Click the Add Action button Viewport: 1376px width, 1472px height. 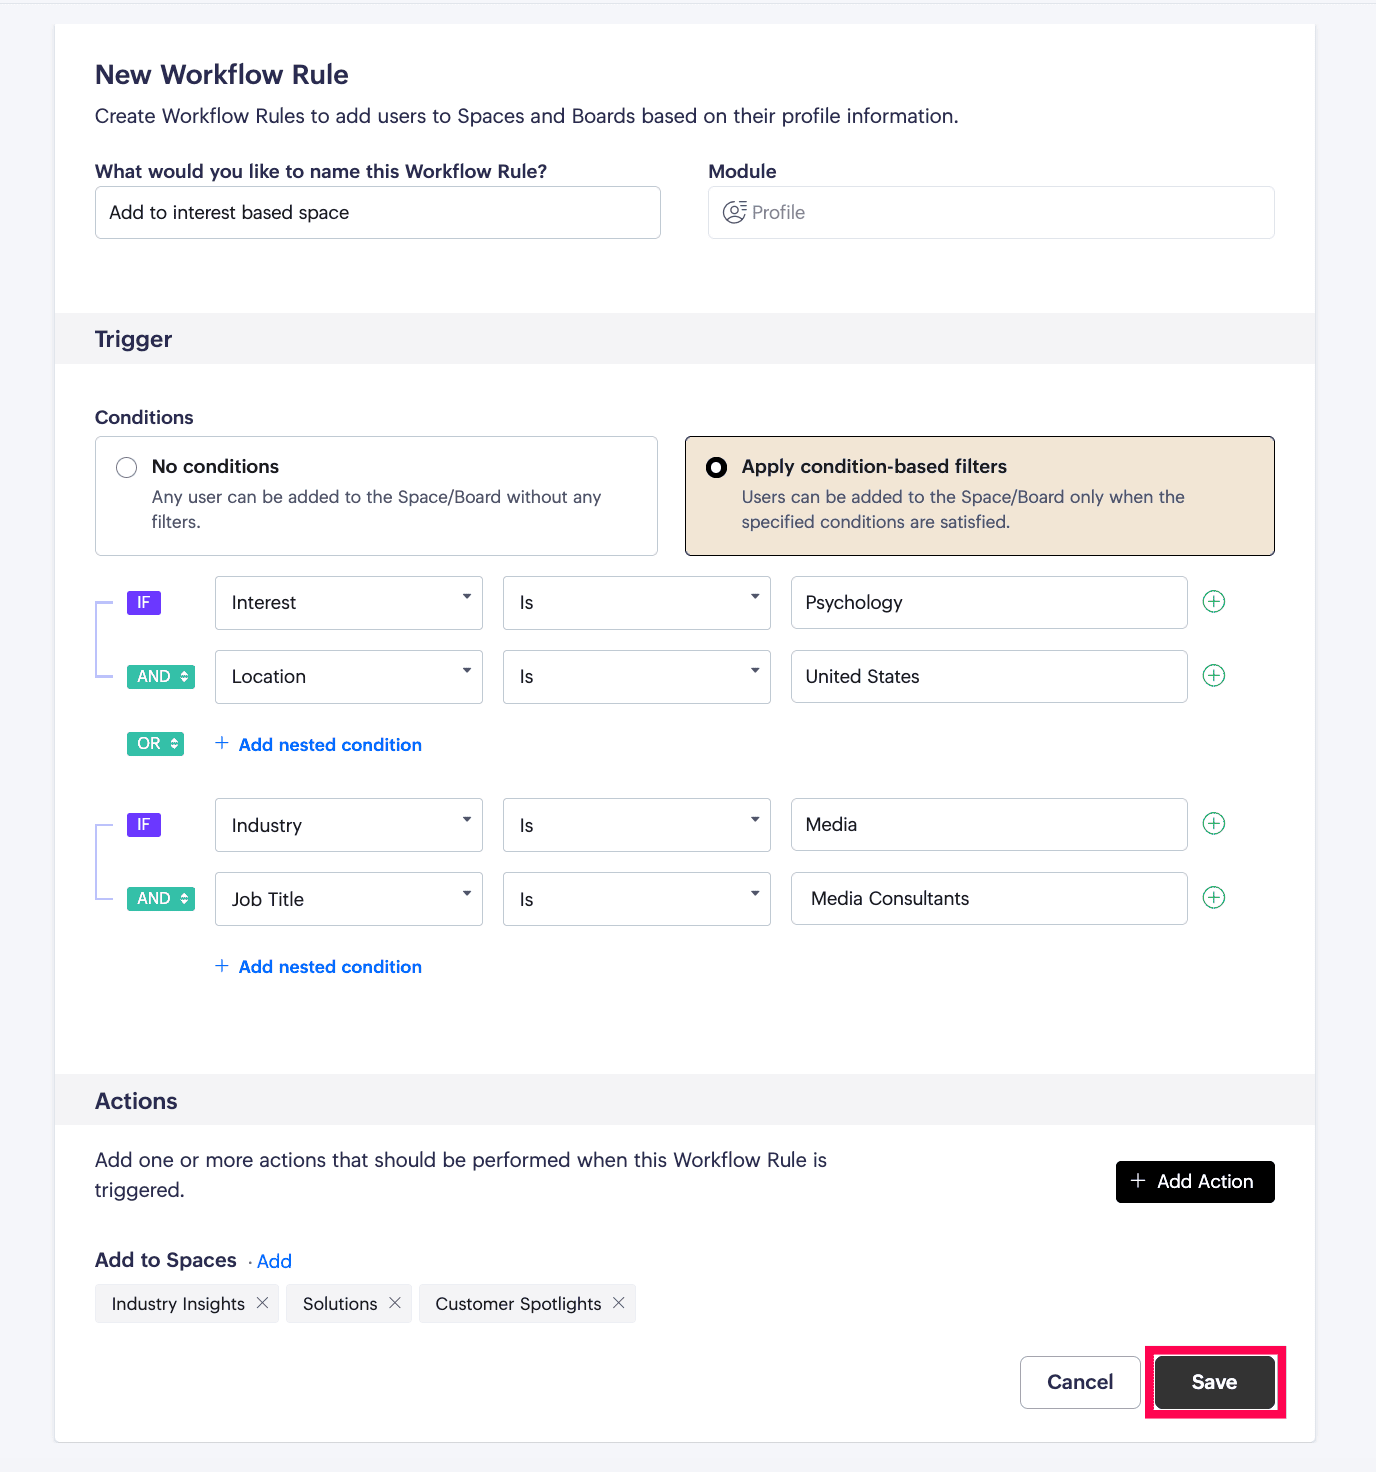[x=1195, y=1182]
